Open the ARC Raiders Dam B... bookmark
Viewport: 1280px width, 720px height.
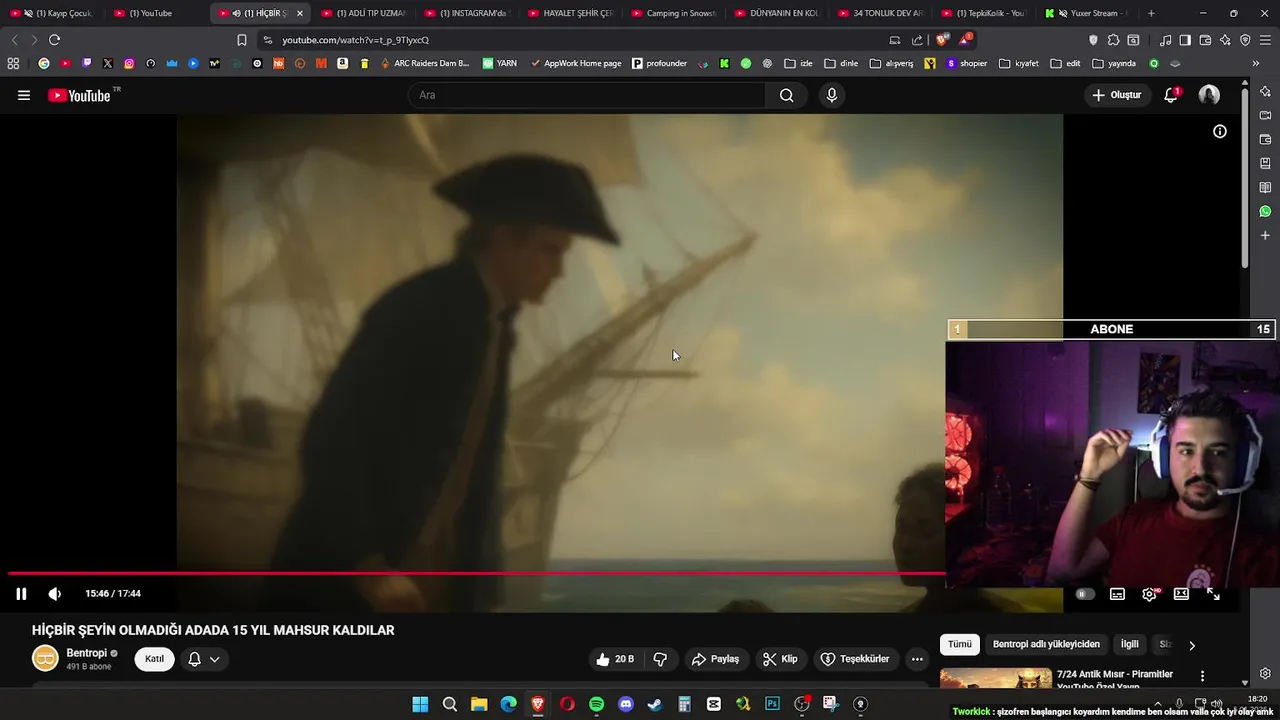(x=424, y=63)
